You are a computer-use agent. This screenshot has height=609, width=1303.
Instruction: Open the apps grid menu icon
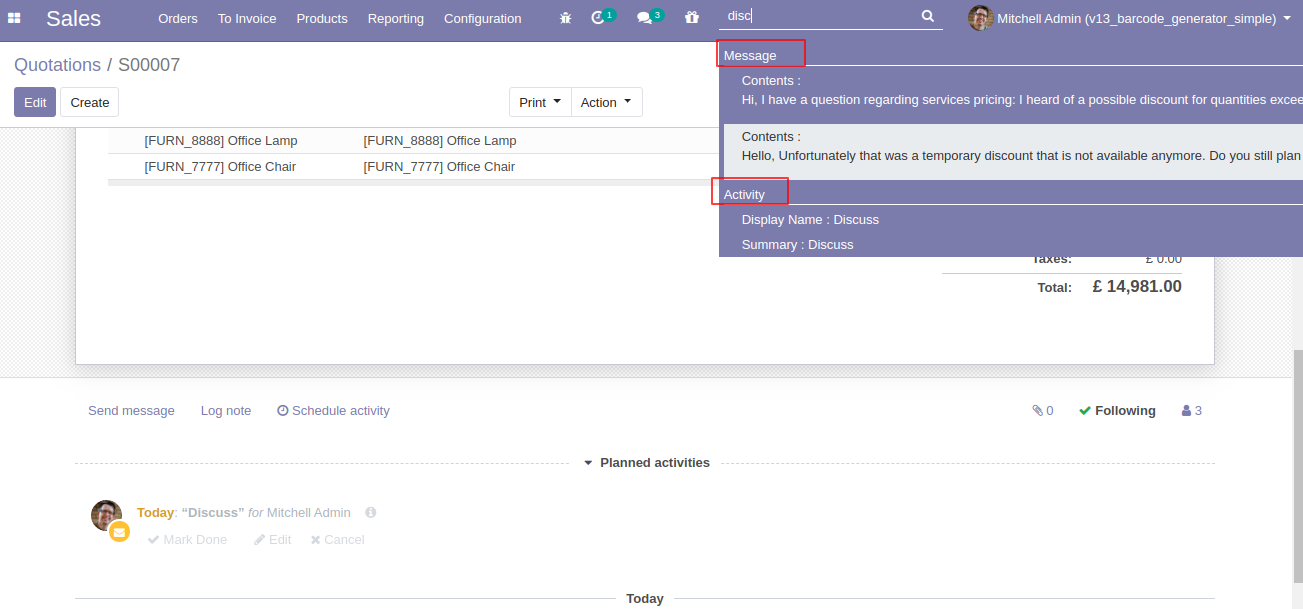point(14,18)
